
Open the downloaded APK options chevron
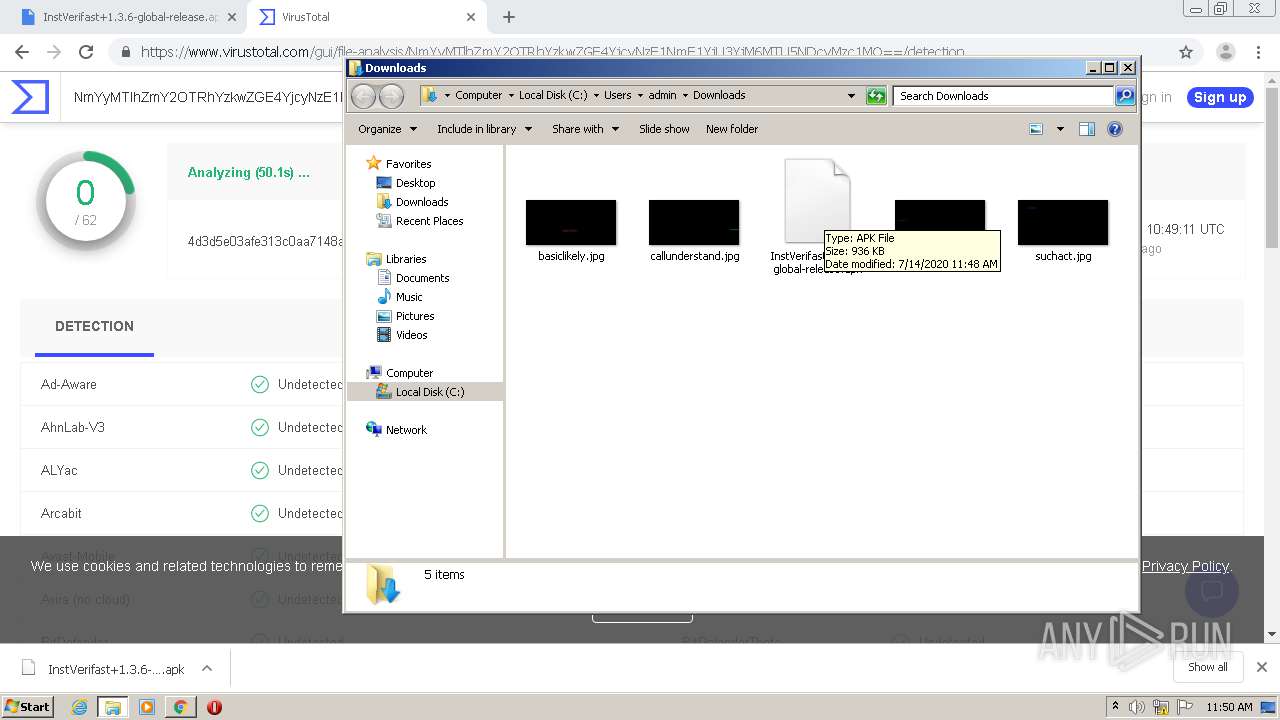207,668
